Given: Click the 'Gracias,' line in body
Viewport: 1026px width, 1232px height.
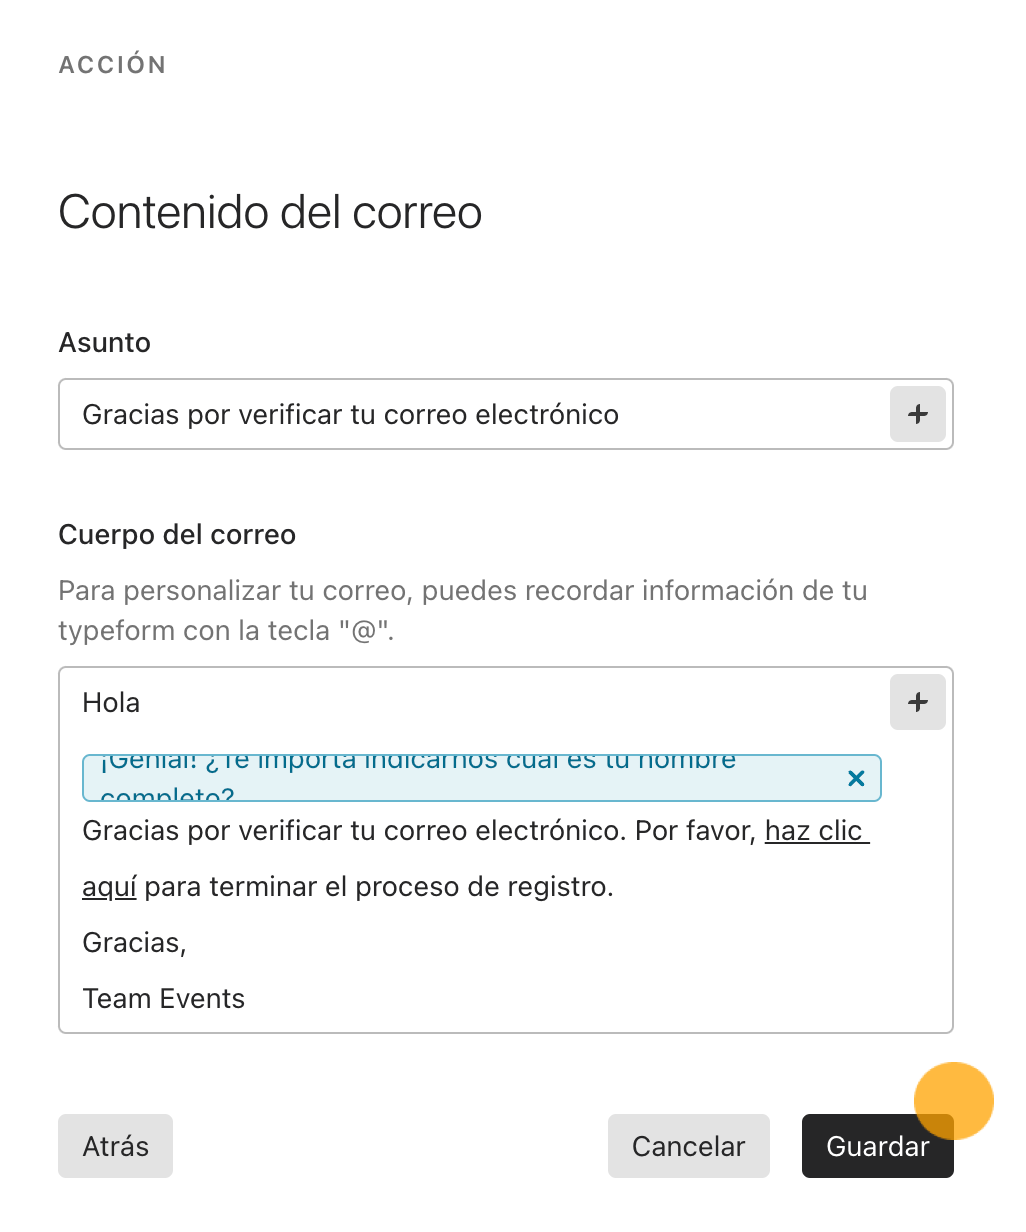Looking at the screenshot, I should [x=134, y=943].
